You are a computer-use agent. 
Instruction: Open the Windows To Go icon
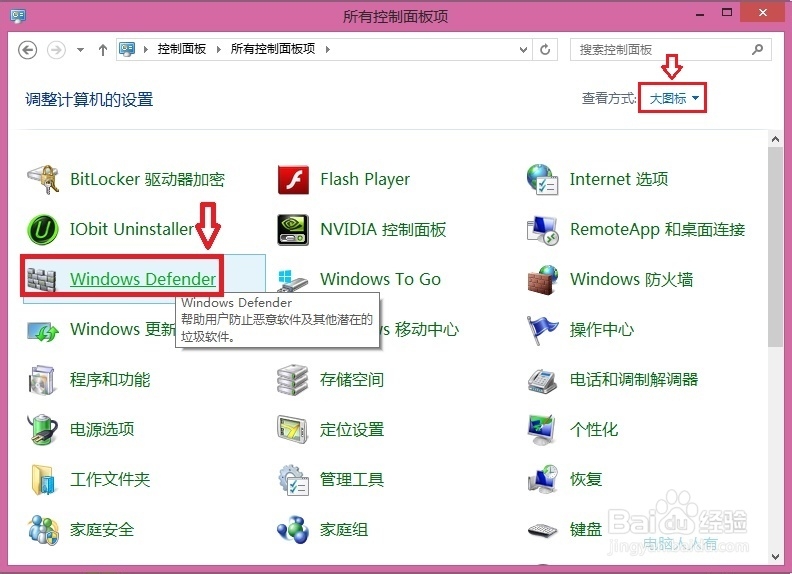tap(292, 279)
